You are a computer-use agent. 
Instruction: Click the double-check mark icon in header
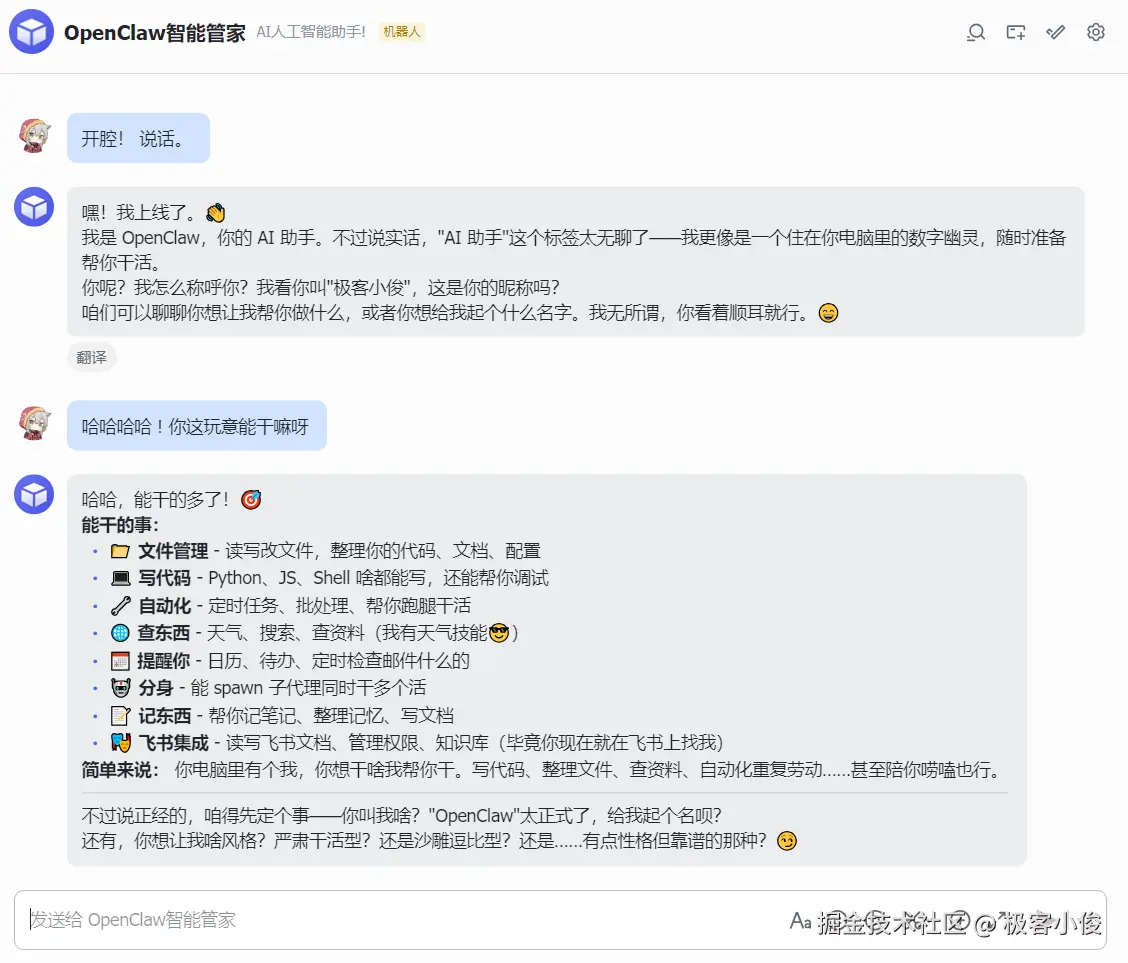(1055, 32)
